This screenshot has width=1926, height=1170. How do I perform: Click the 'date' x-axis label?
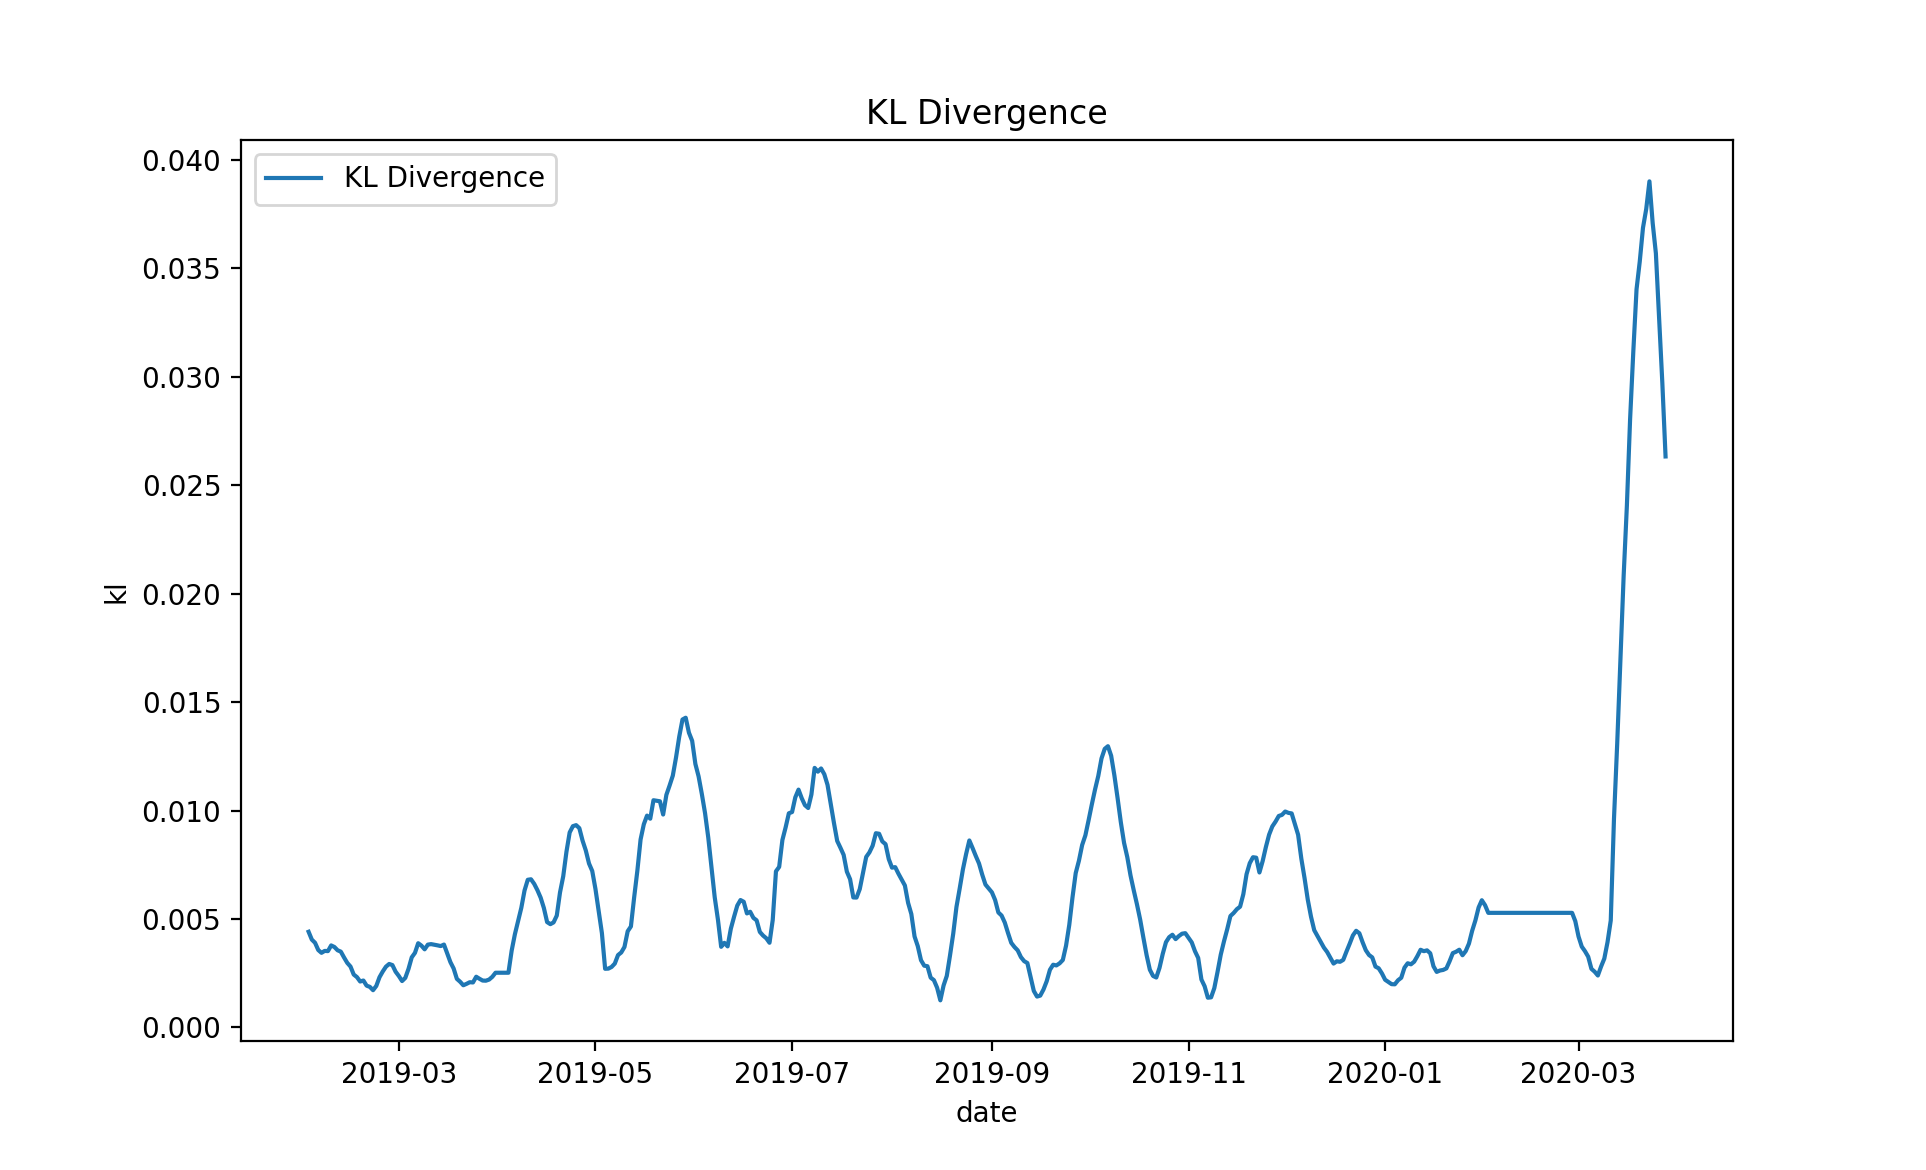tap(986, 1112)
